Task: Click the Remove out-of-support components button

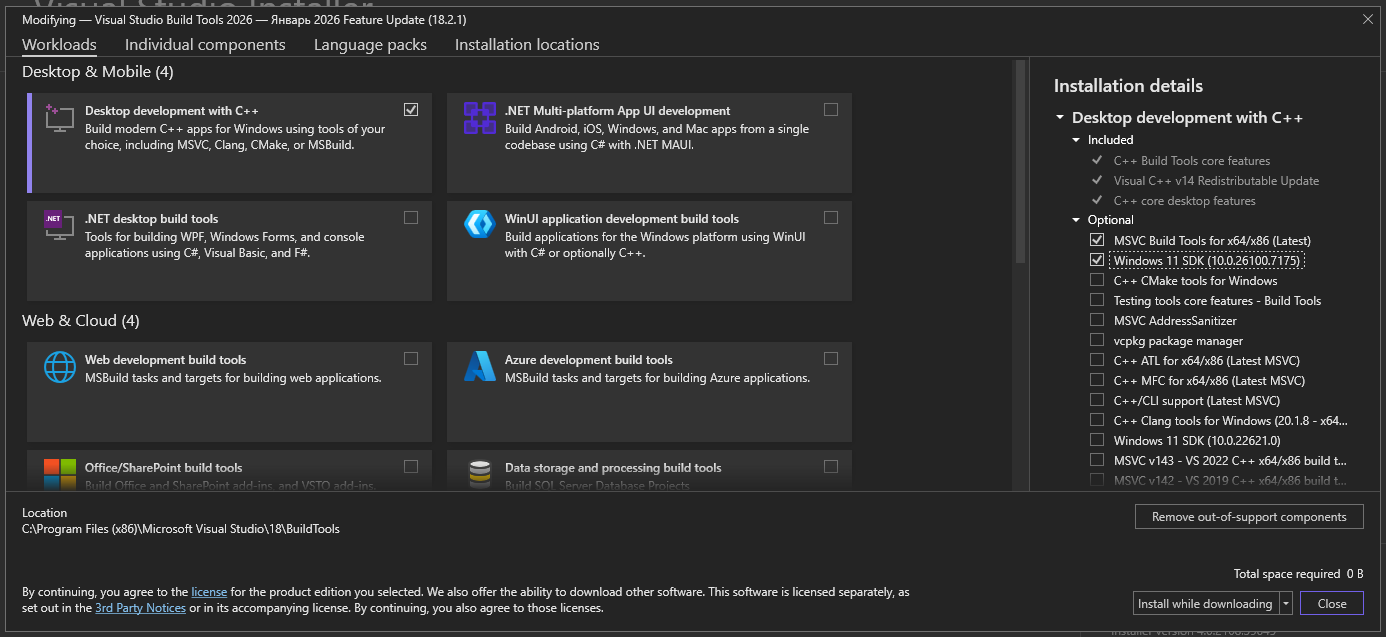Action: [1249, 516]
